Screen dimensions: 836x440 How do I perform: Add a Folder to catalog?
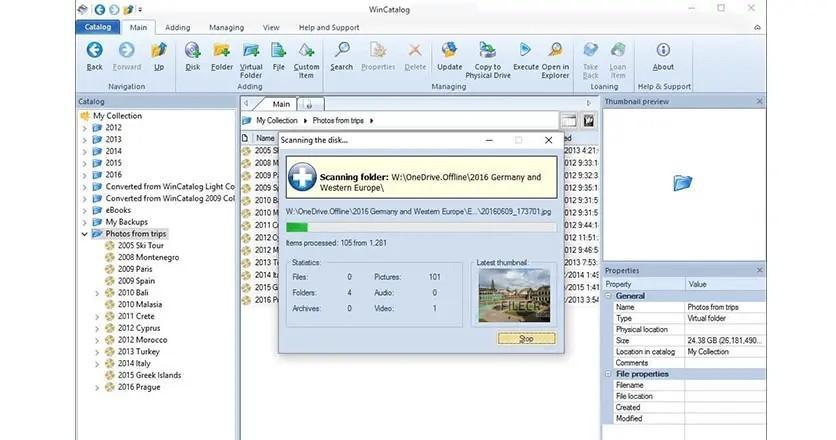click(x=222, y=56)
